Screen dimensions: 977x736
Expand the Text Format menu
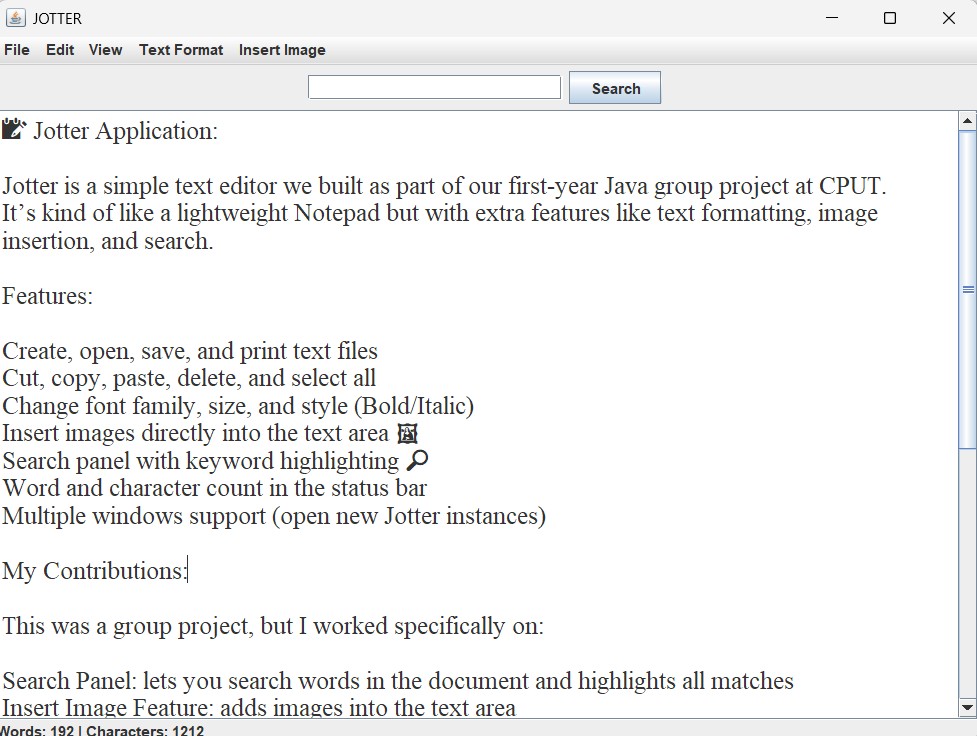click(181, 50)
